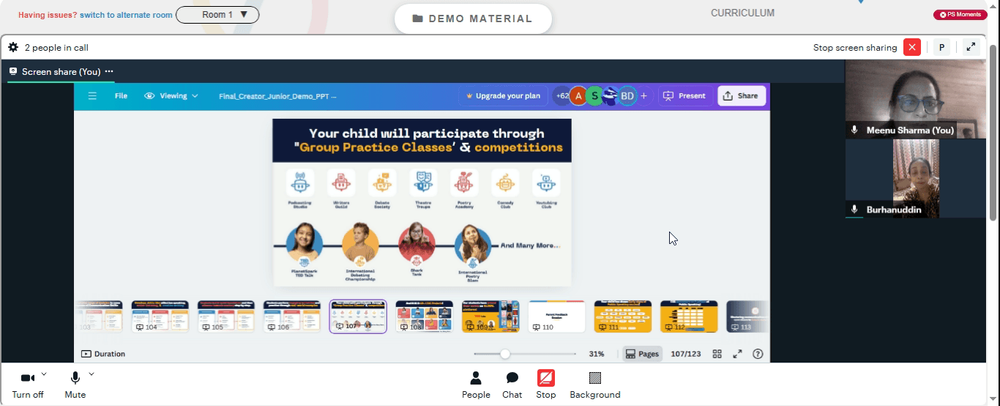This screenshot has height=406, width=1000.
Task: Select collaborator avatar A
Action: [x=578, y=96]
